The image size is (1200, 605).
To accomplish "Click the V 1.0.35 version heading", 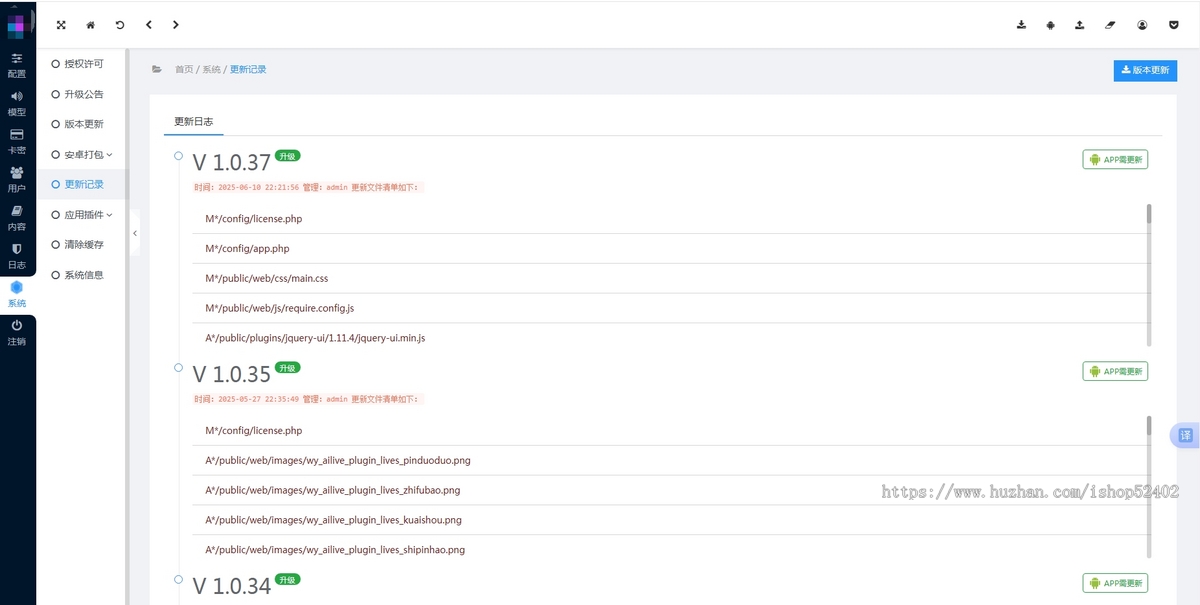I will click(232, 375).
